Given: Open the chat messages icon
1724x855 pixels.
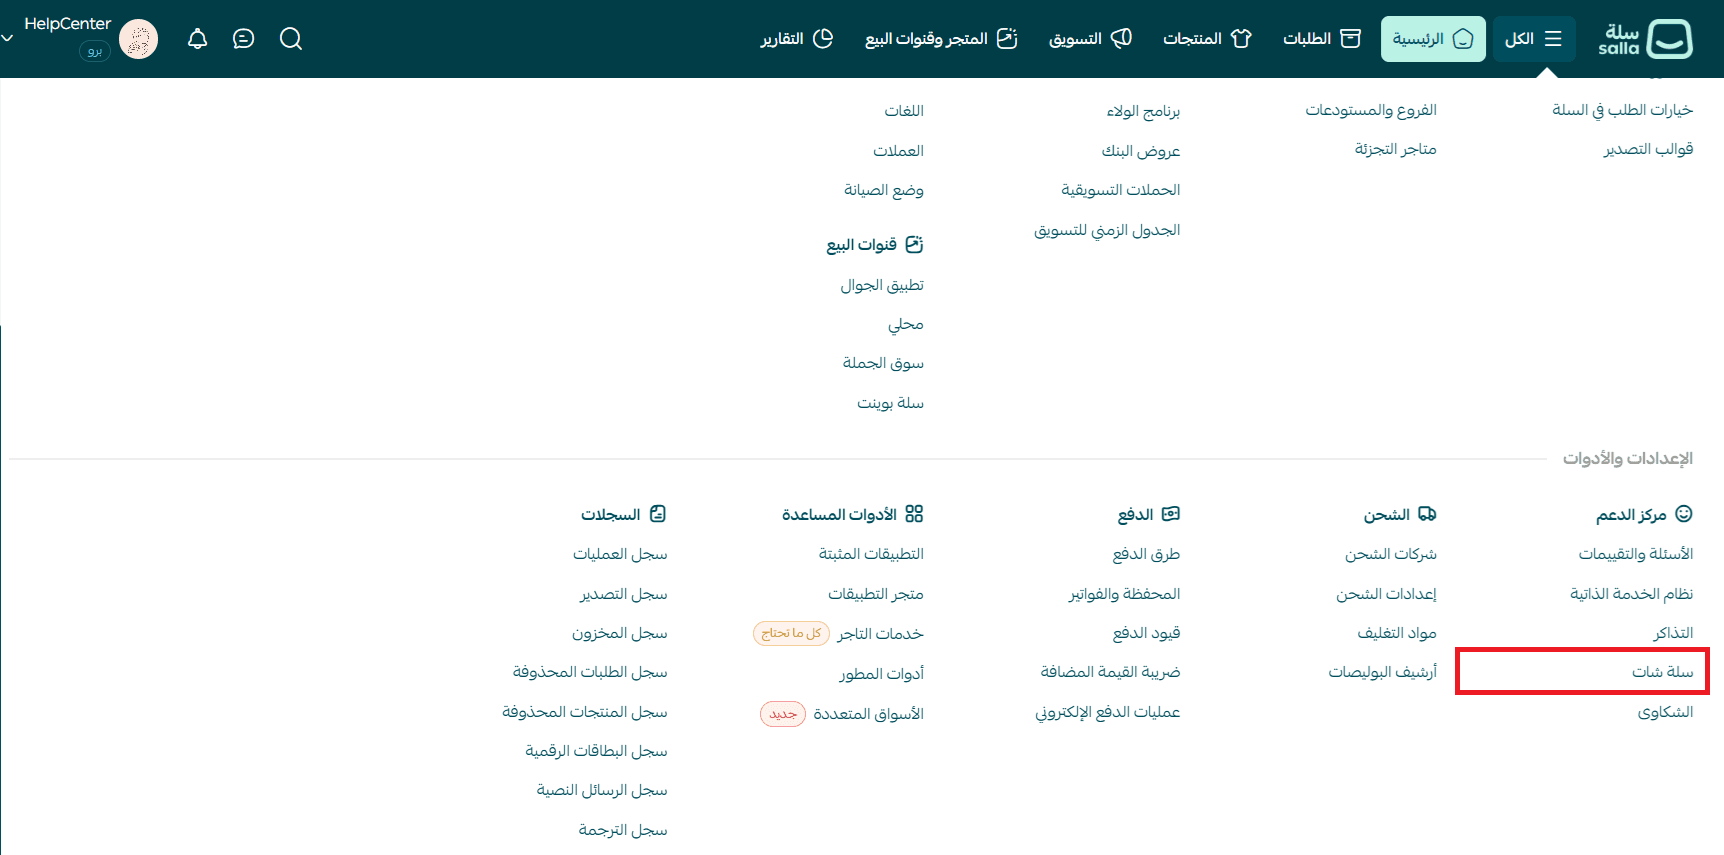Looking at the screenshot, I should [243, 39].
